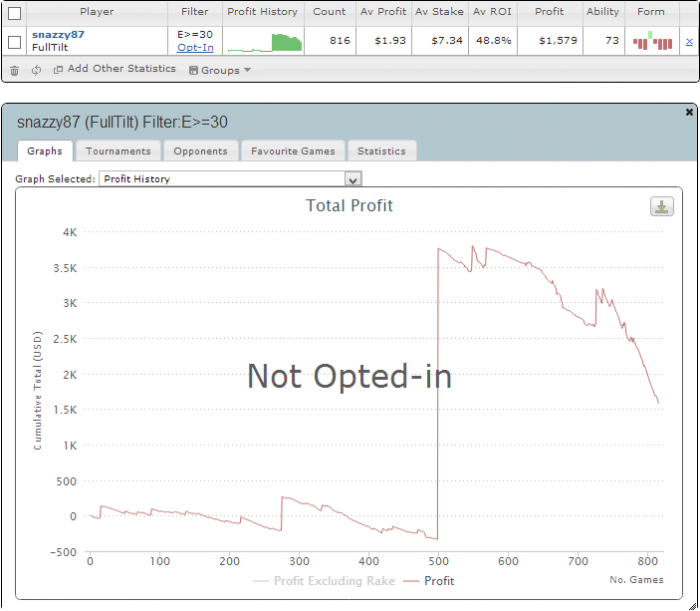700x611 pixels.
Task: Sort by the Player column header
Action: click(x=97, y=12)
